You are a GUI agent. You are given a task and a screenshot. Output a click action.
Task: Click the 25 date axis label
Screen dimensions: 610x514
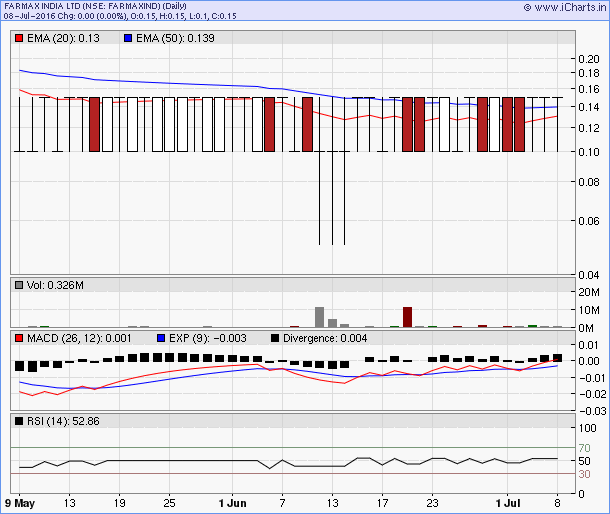click(x=169, y=503)
